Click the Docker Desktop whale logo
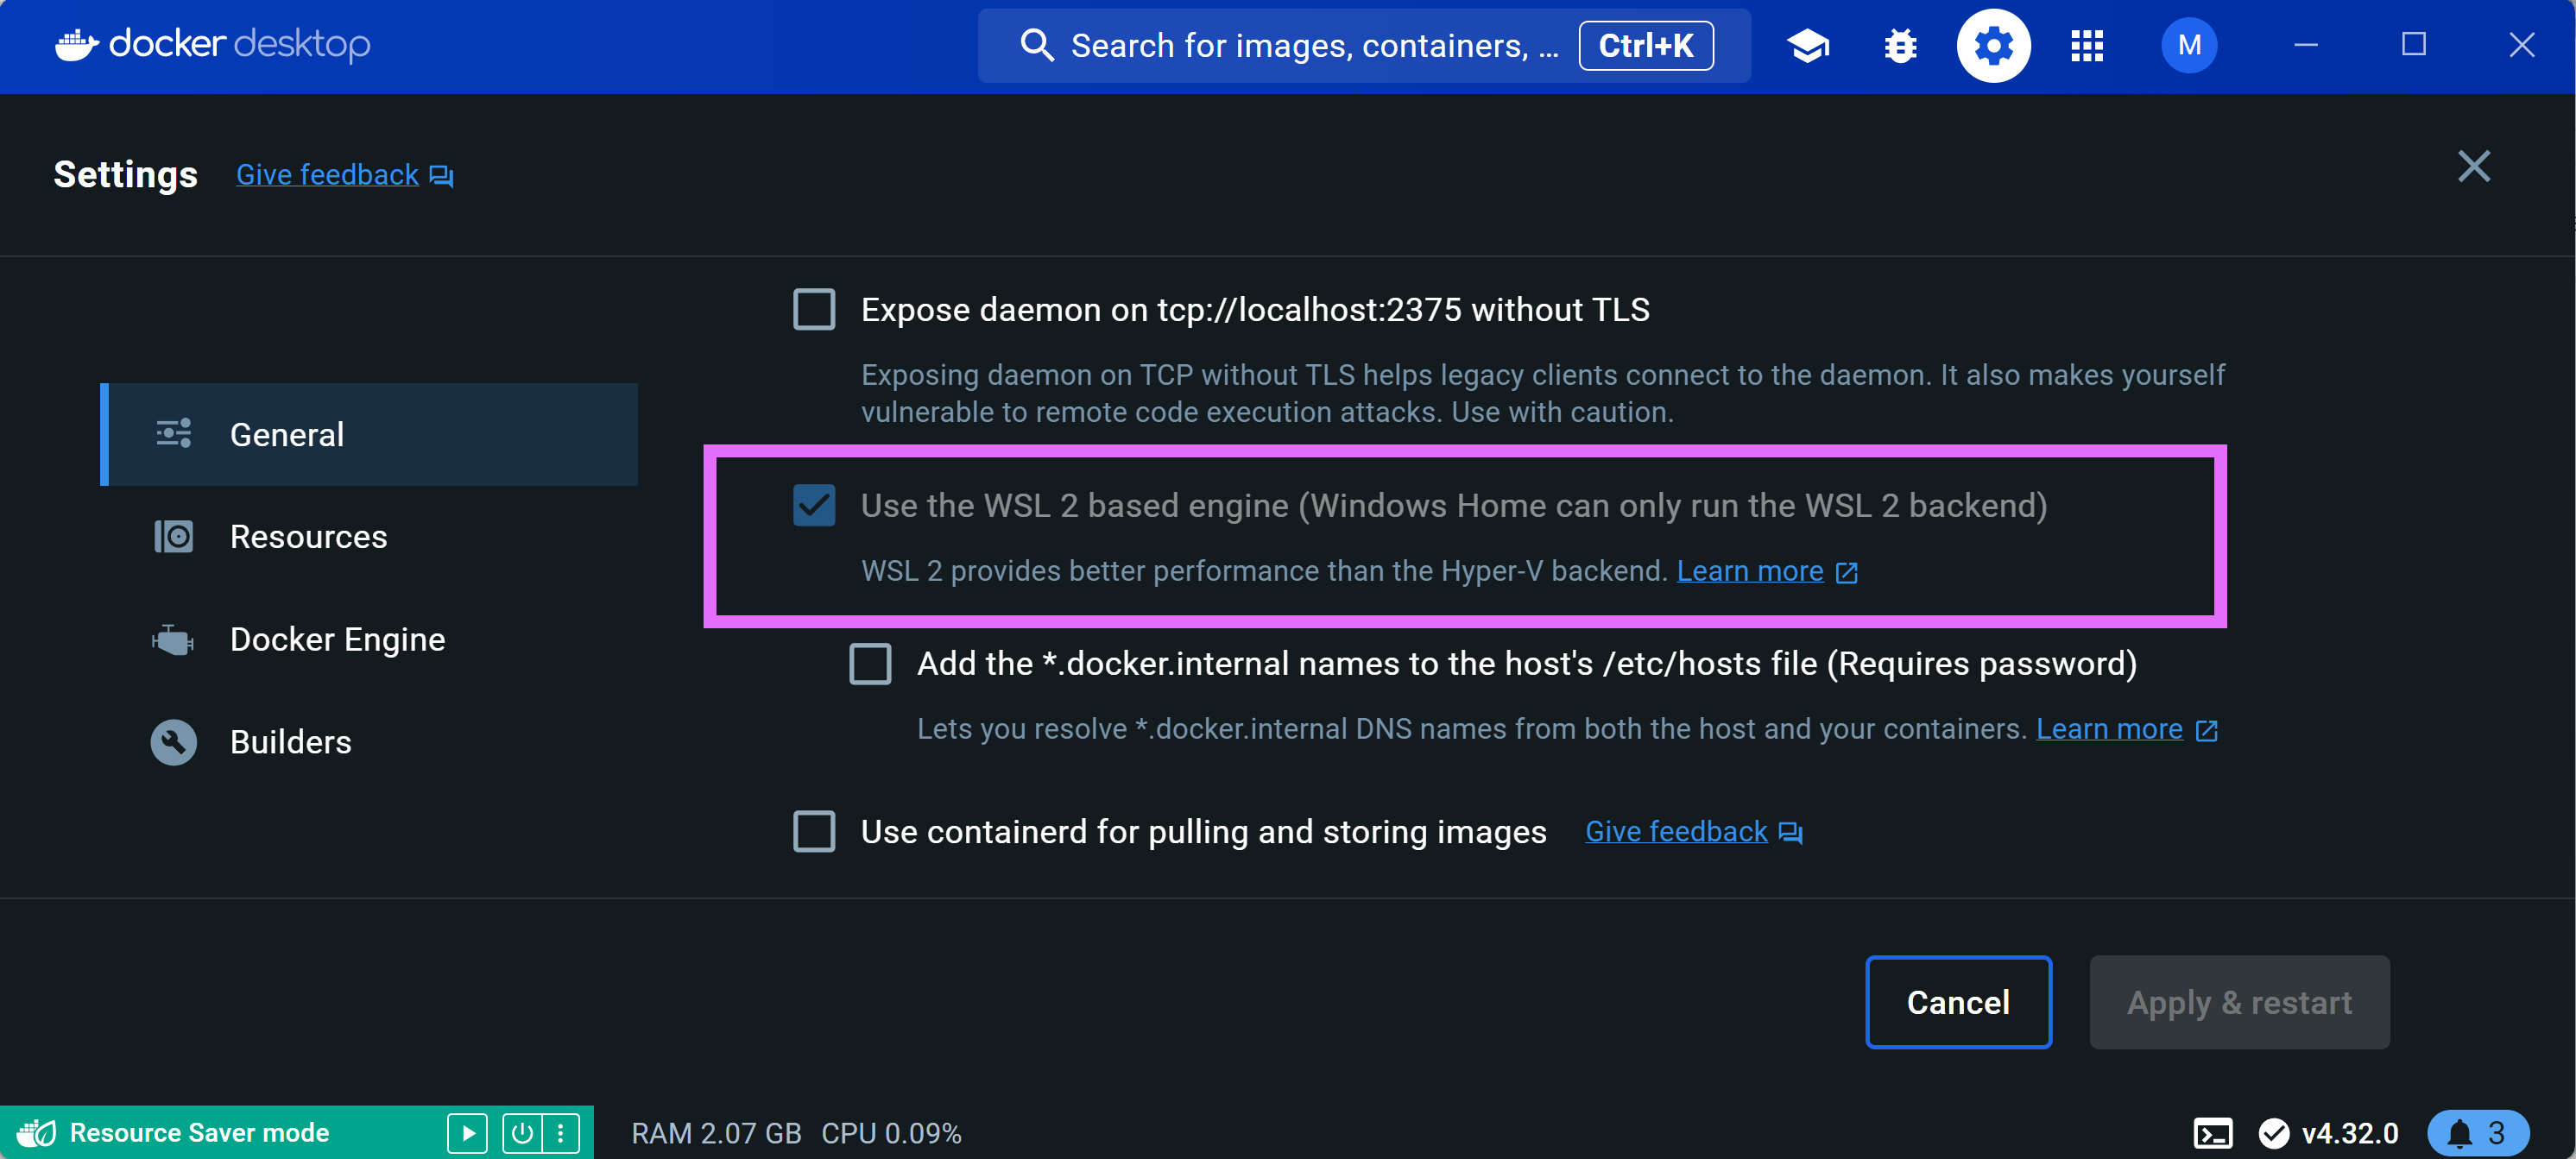The width and height of the screenshot is (2576, 1159). click(77, 45)
